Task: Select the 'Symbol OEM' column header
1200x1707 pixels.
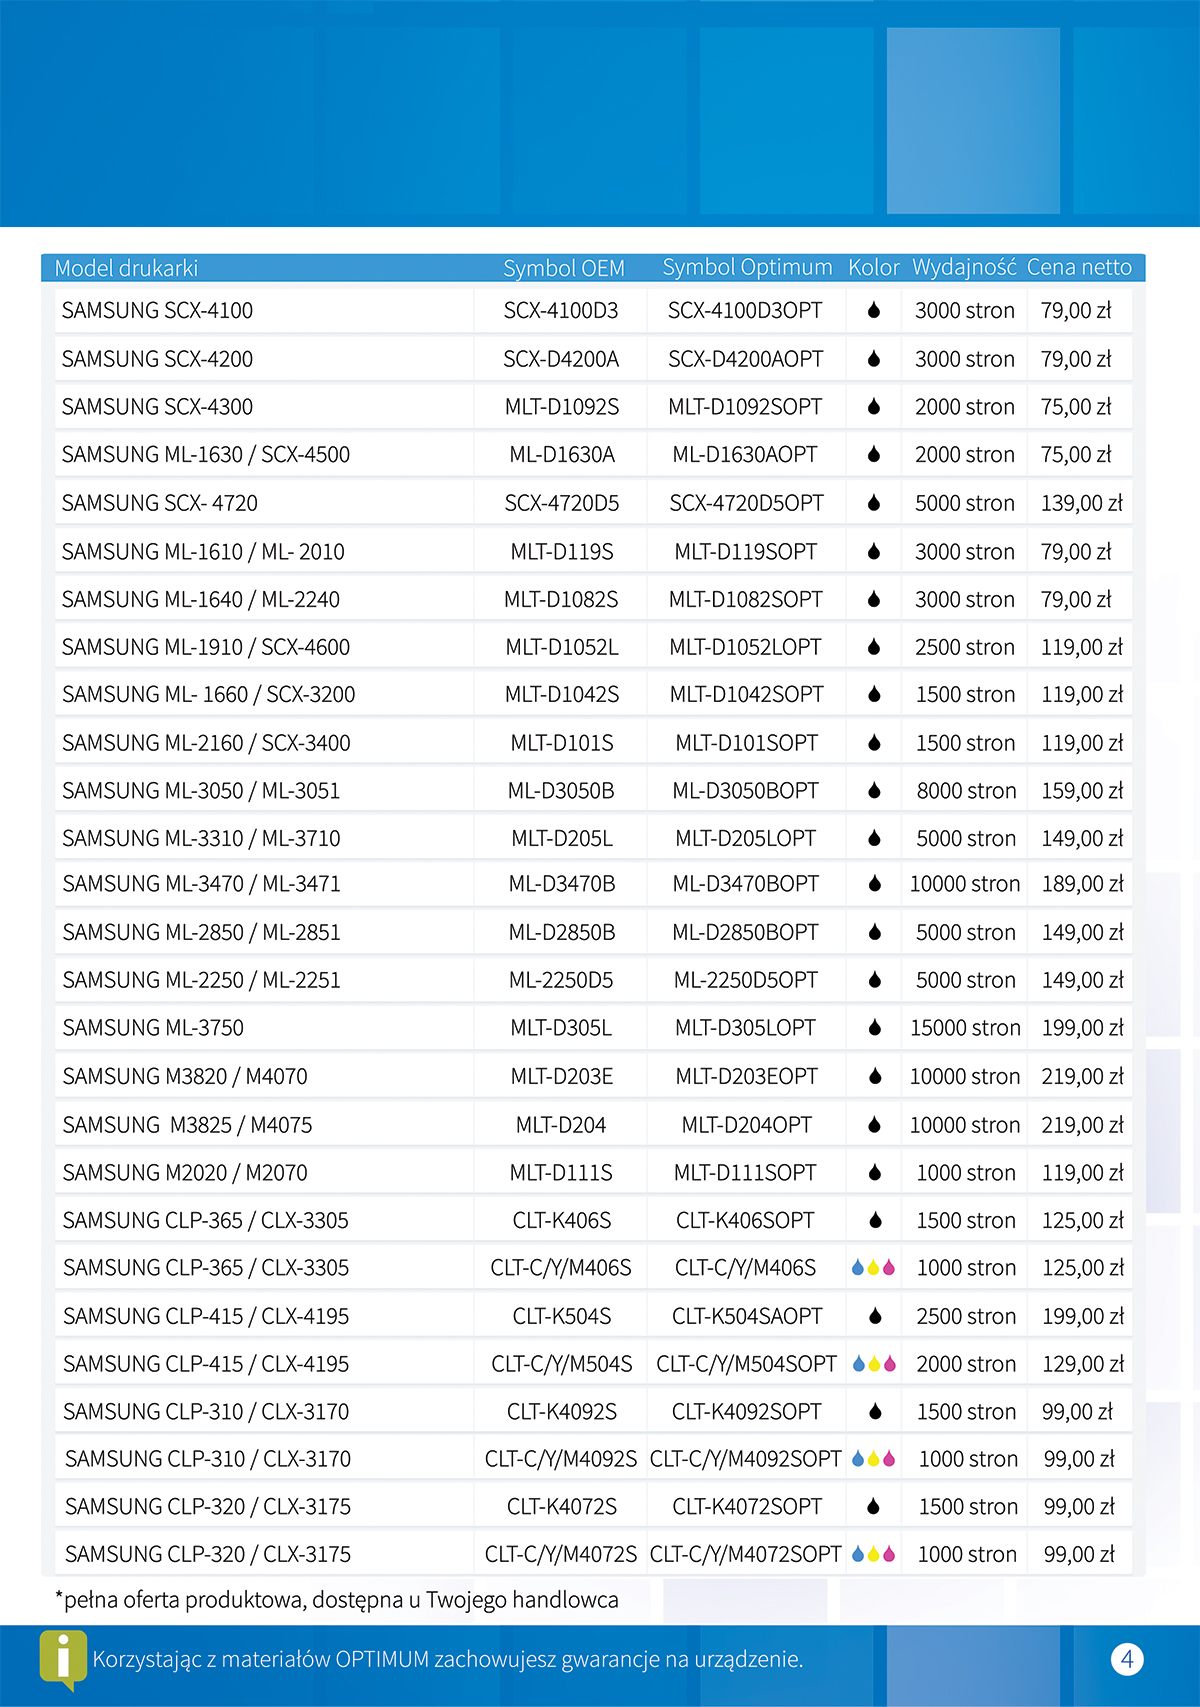Action: [x=564, y=268]
